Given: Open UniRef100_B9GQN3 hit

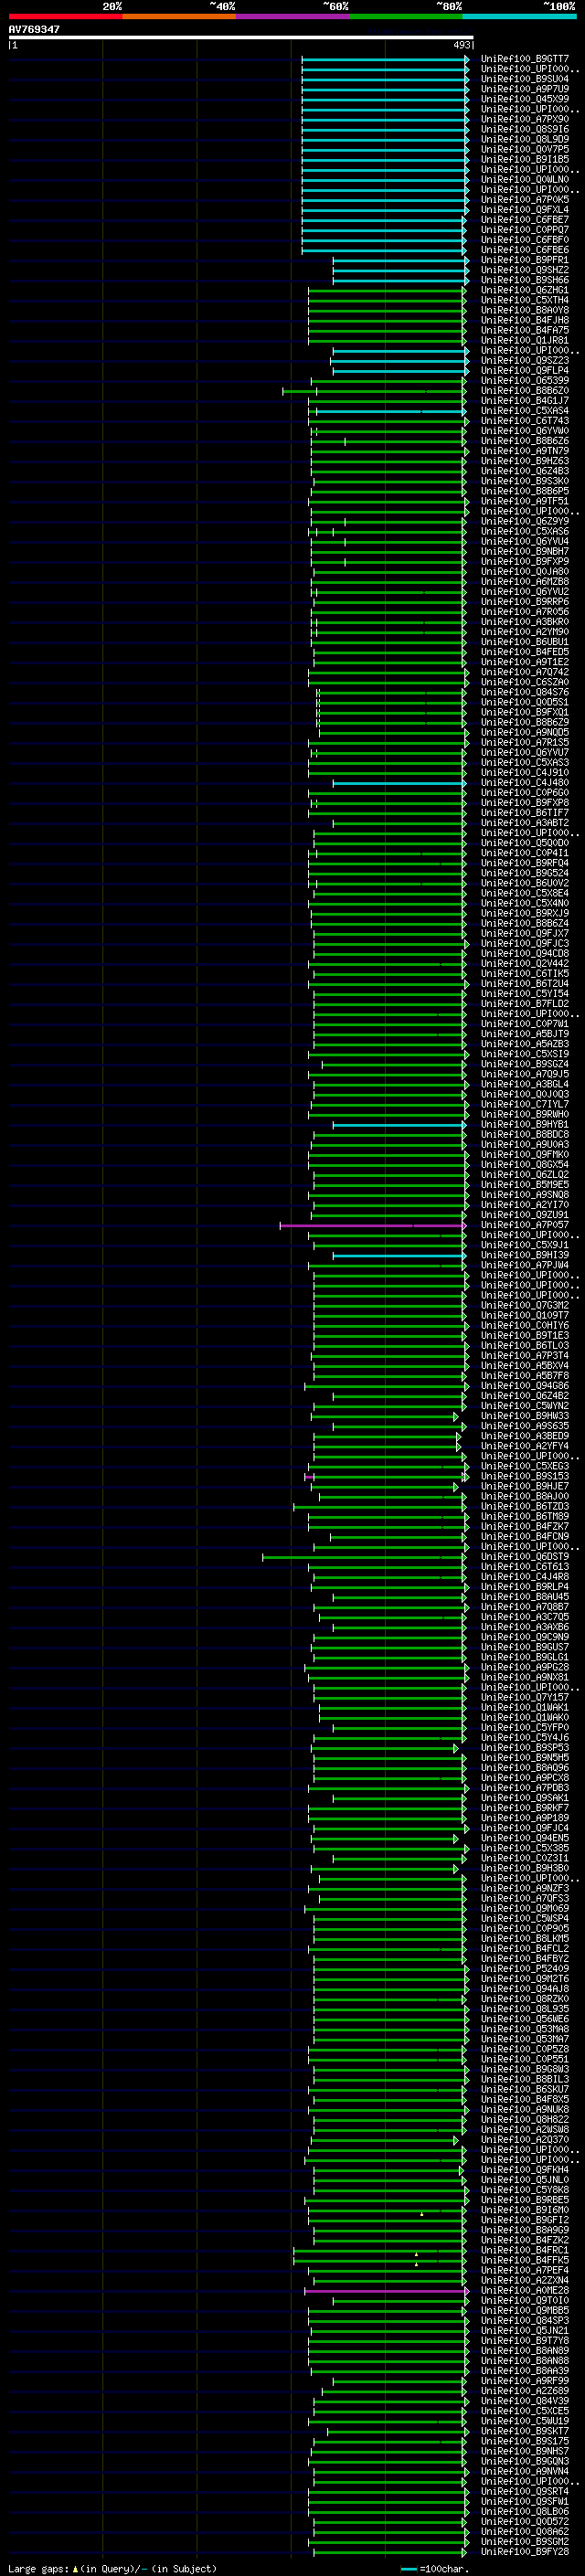Looking at the screenshot, I should pos(524,2461).
